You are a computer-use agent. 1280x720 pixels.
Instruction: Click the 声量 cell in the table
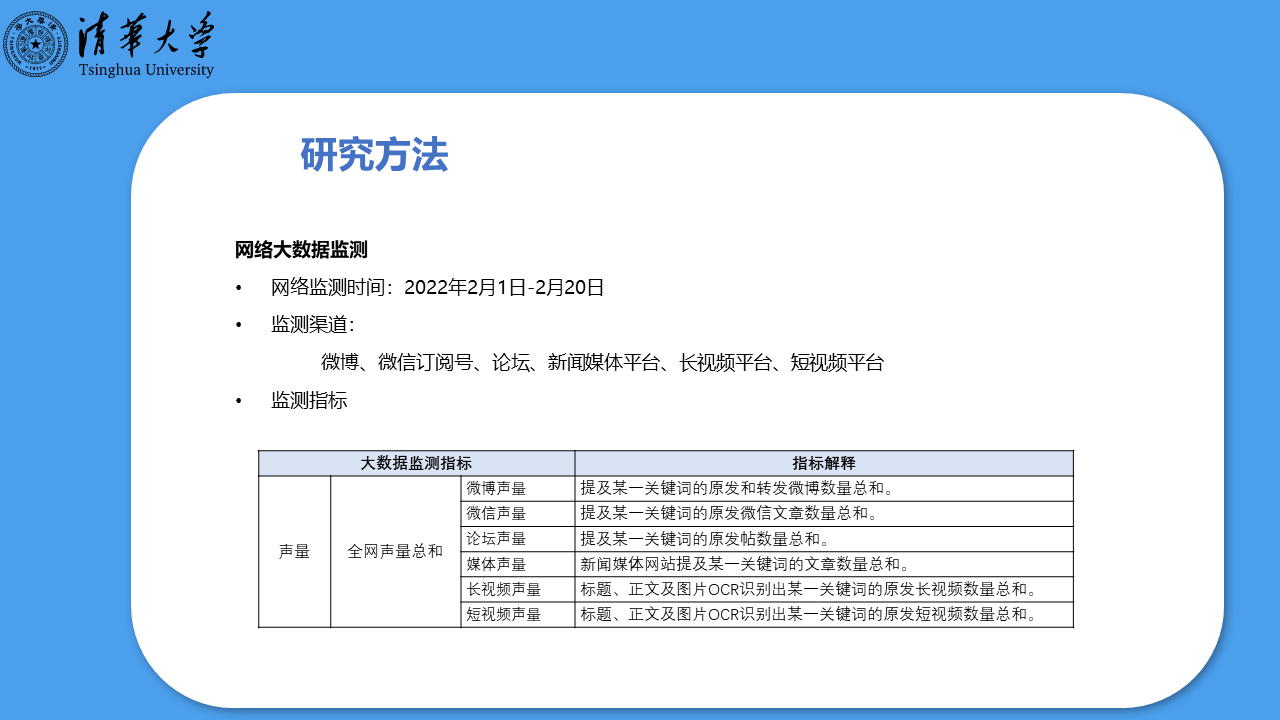point(294,551)
